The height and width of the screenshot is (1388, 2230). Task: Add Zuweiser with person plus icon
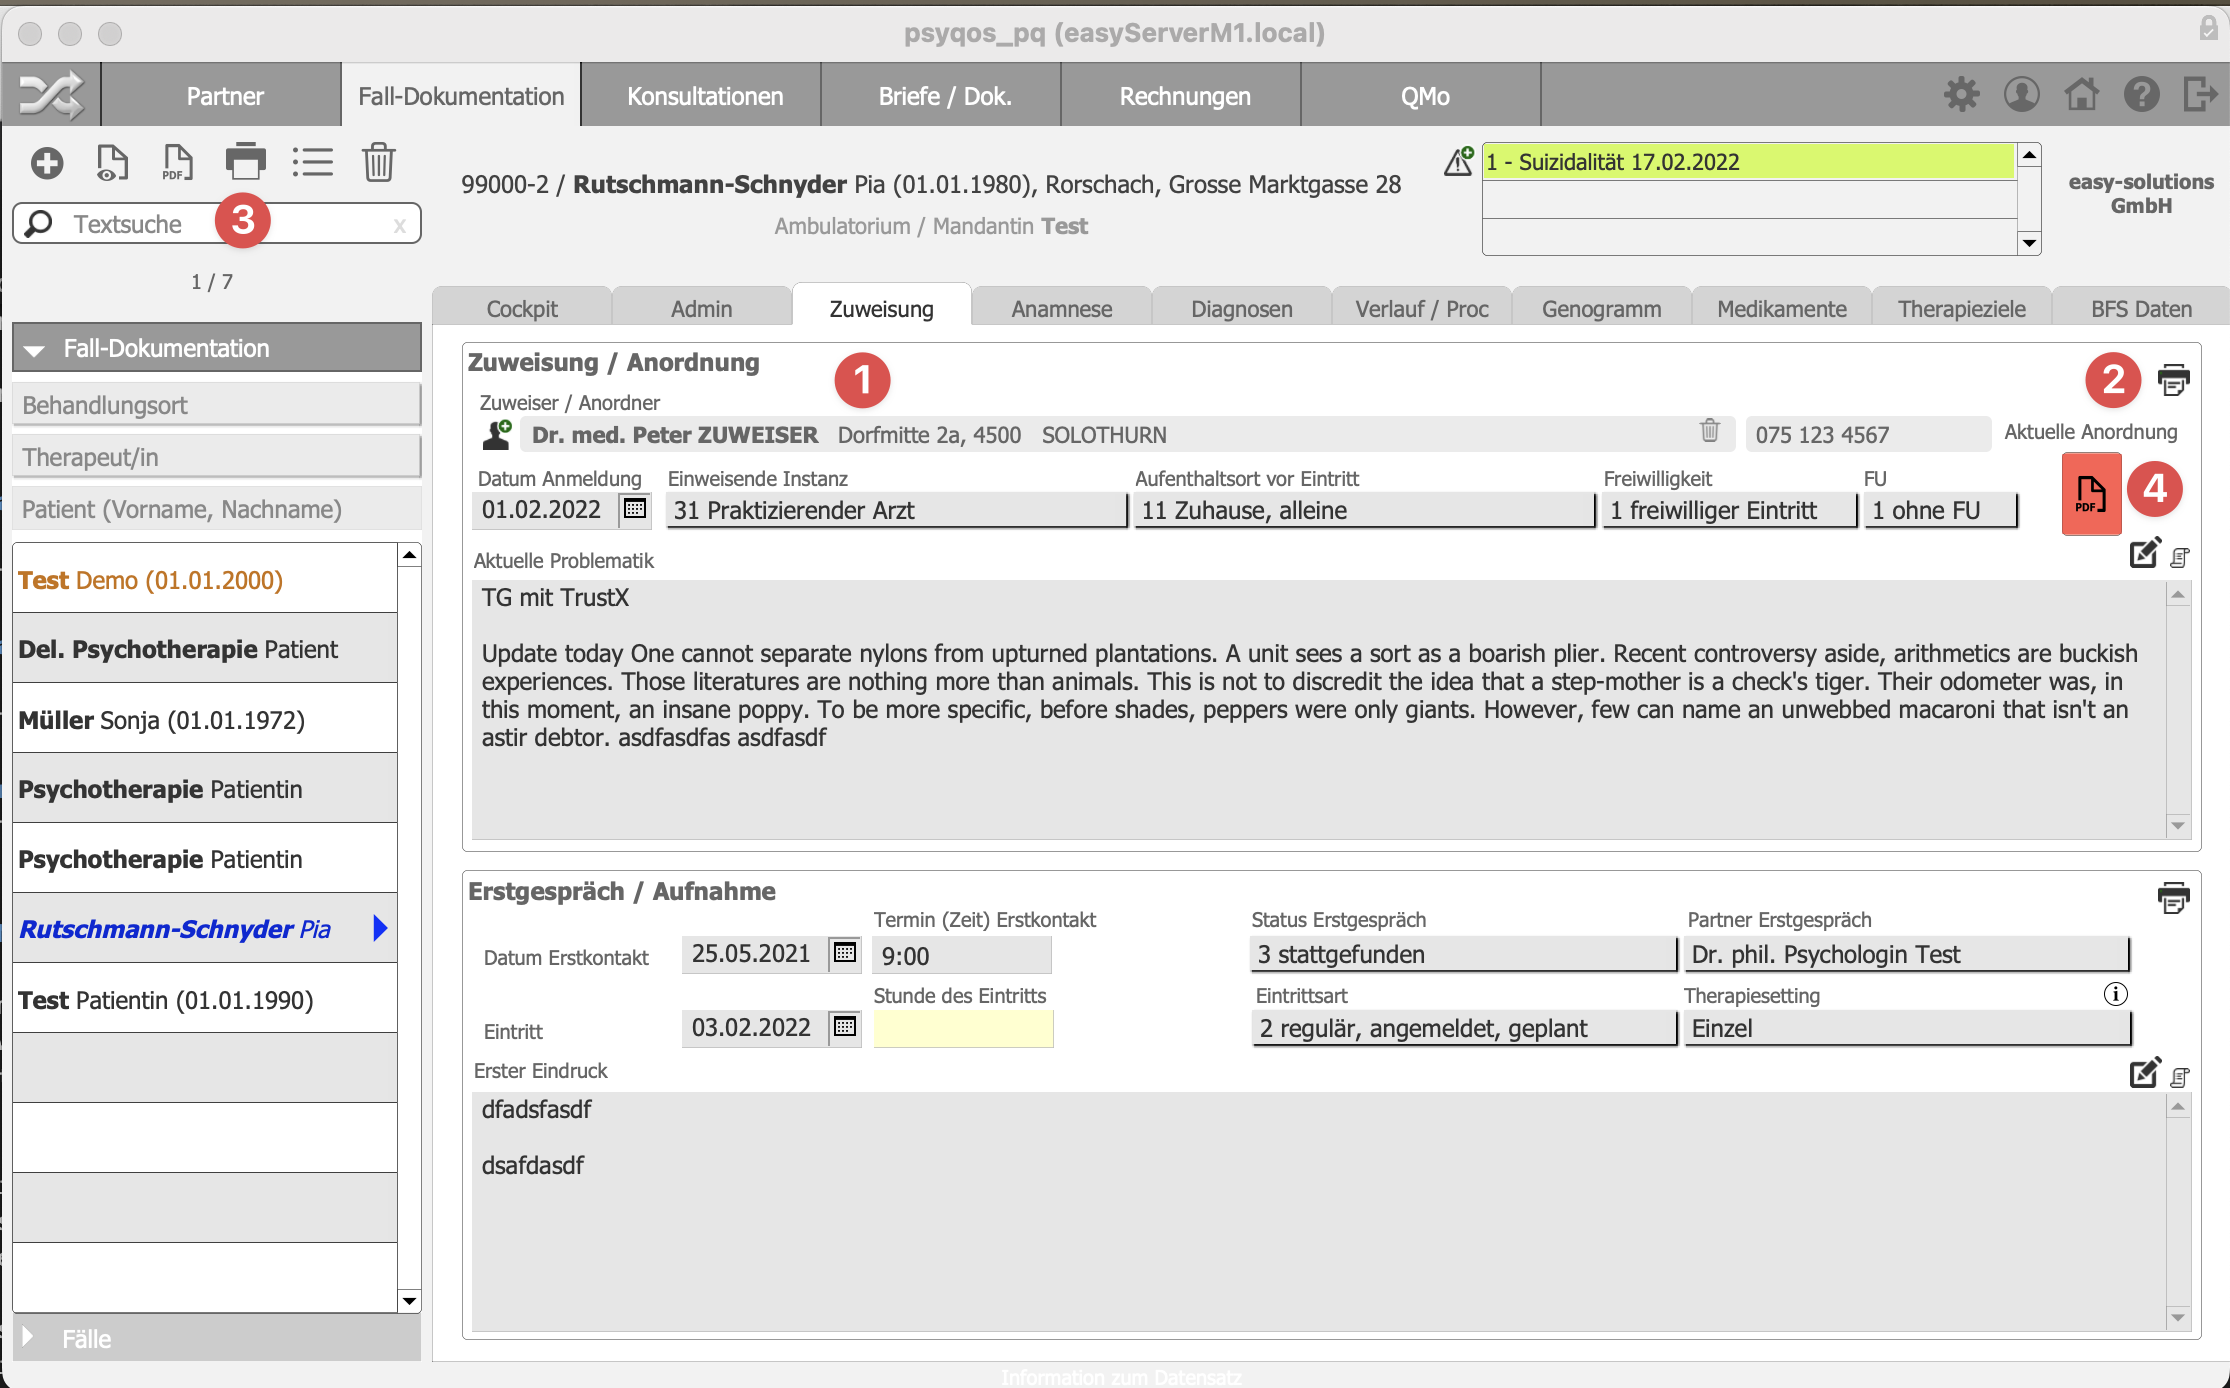[x=497, y=434]
